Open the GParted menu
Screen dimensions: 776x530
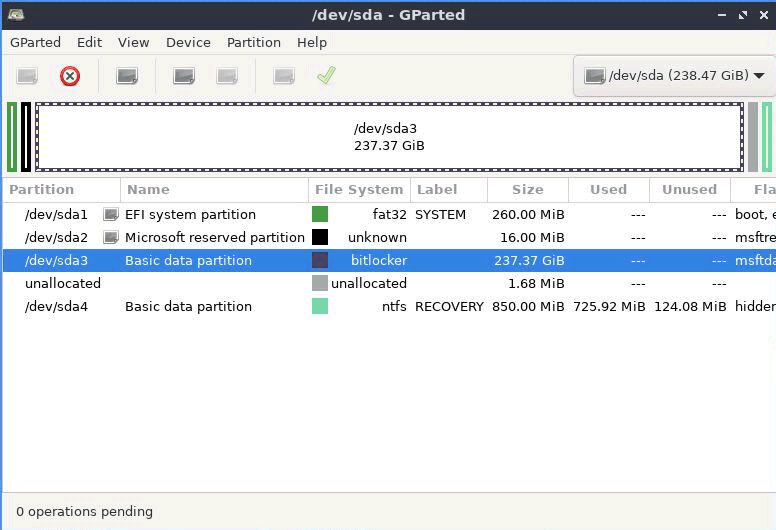click(x=36, y=43)
